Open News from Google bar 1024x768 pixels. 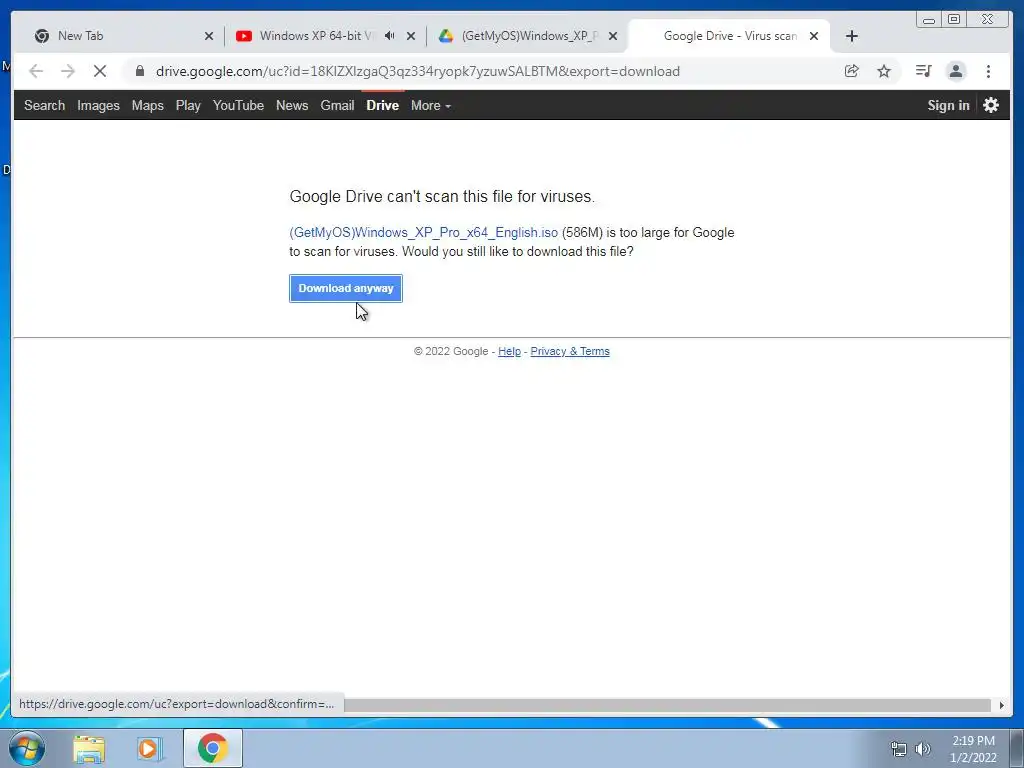coord(292,105)
